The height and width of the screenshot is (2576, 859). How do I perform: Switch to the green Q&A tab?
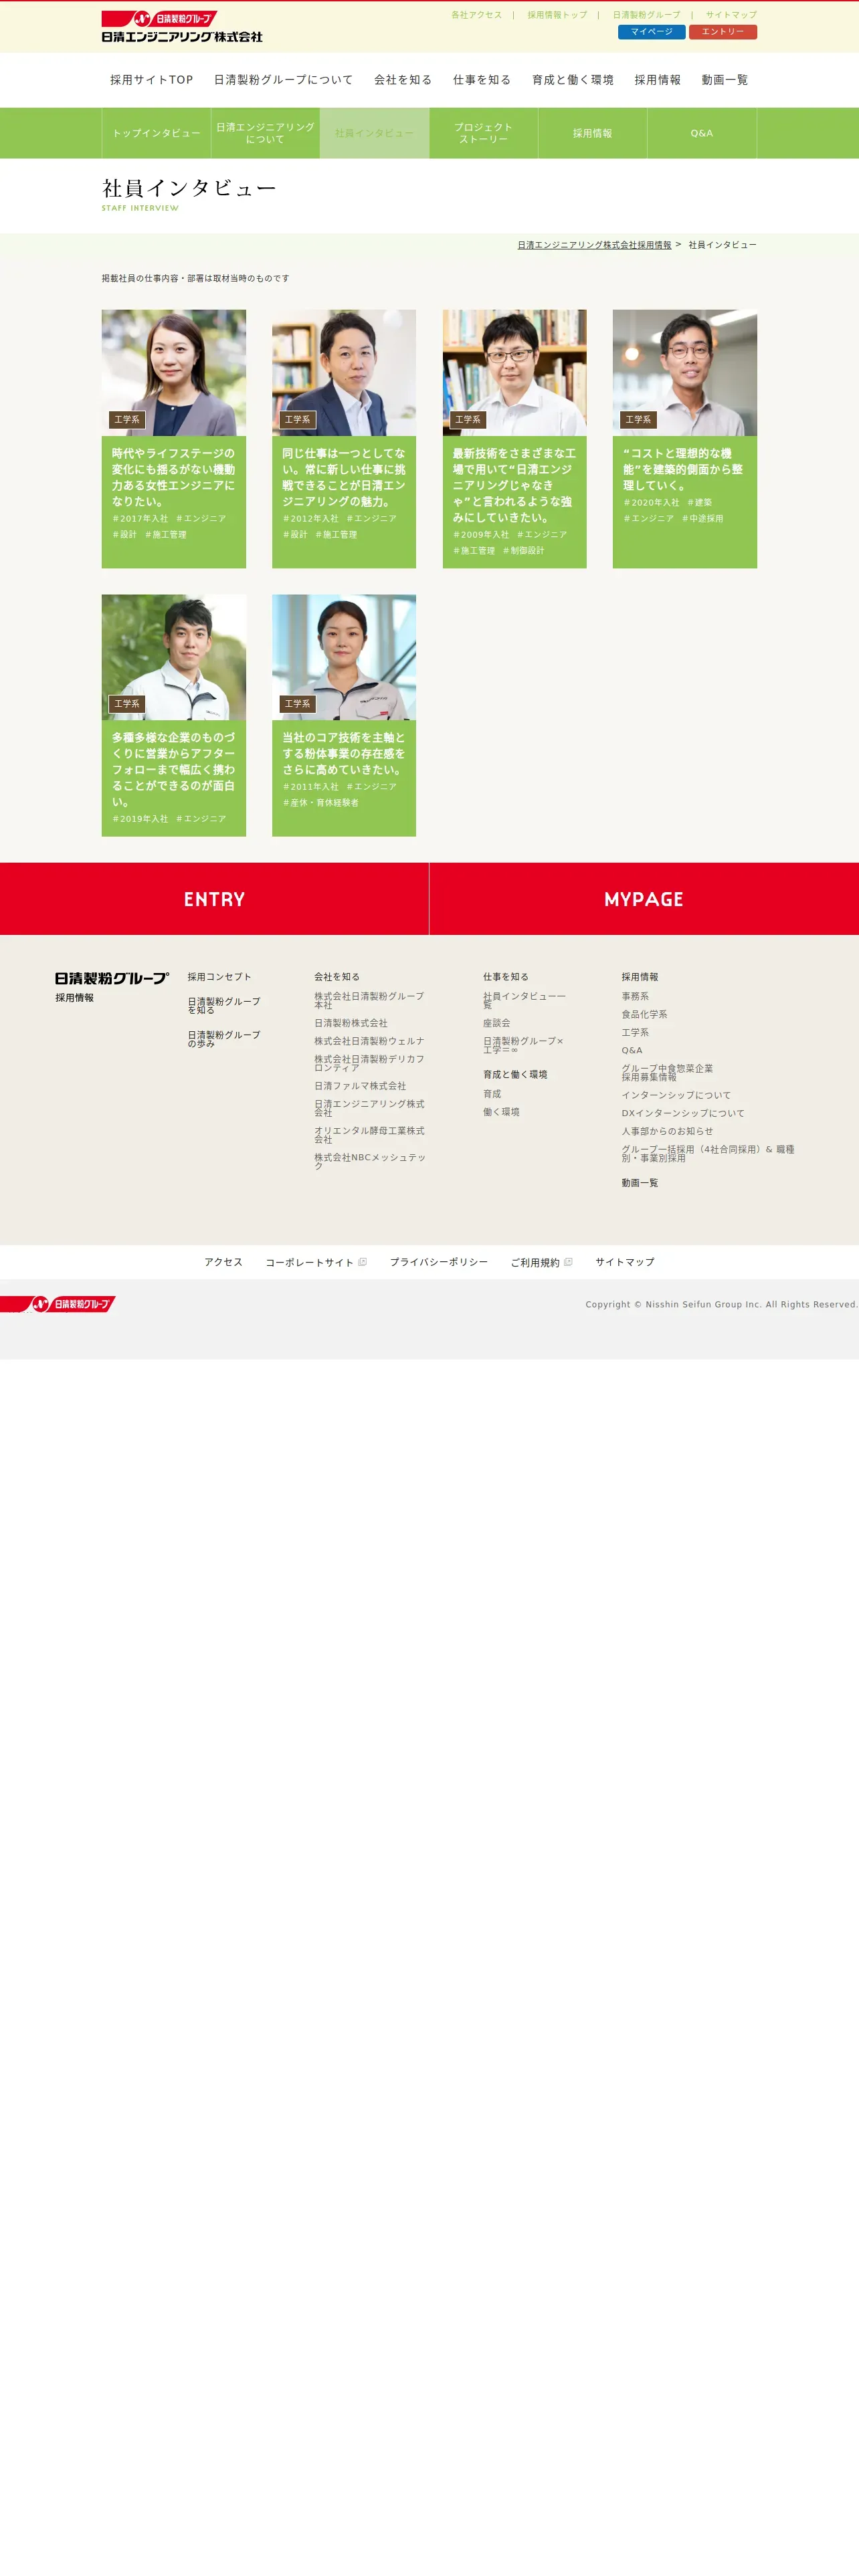tap(702, 133)
